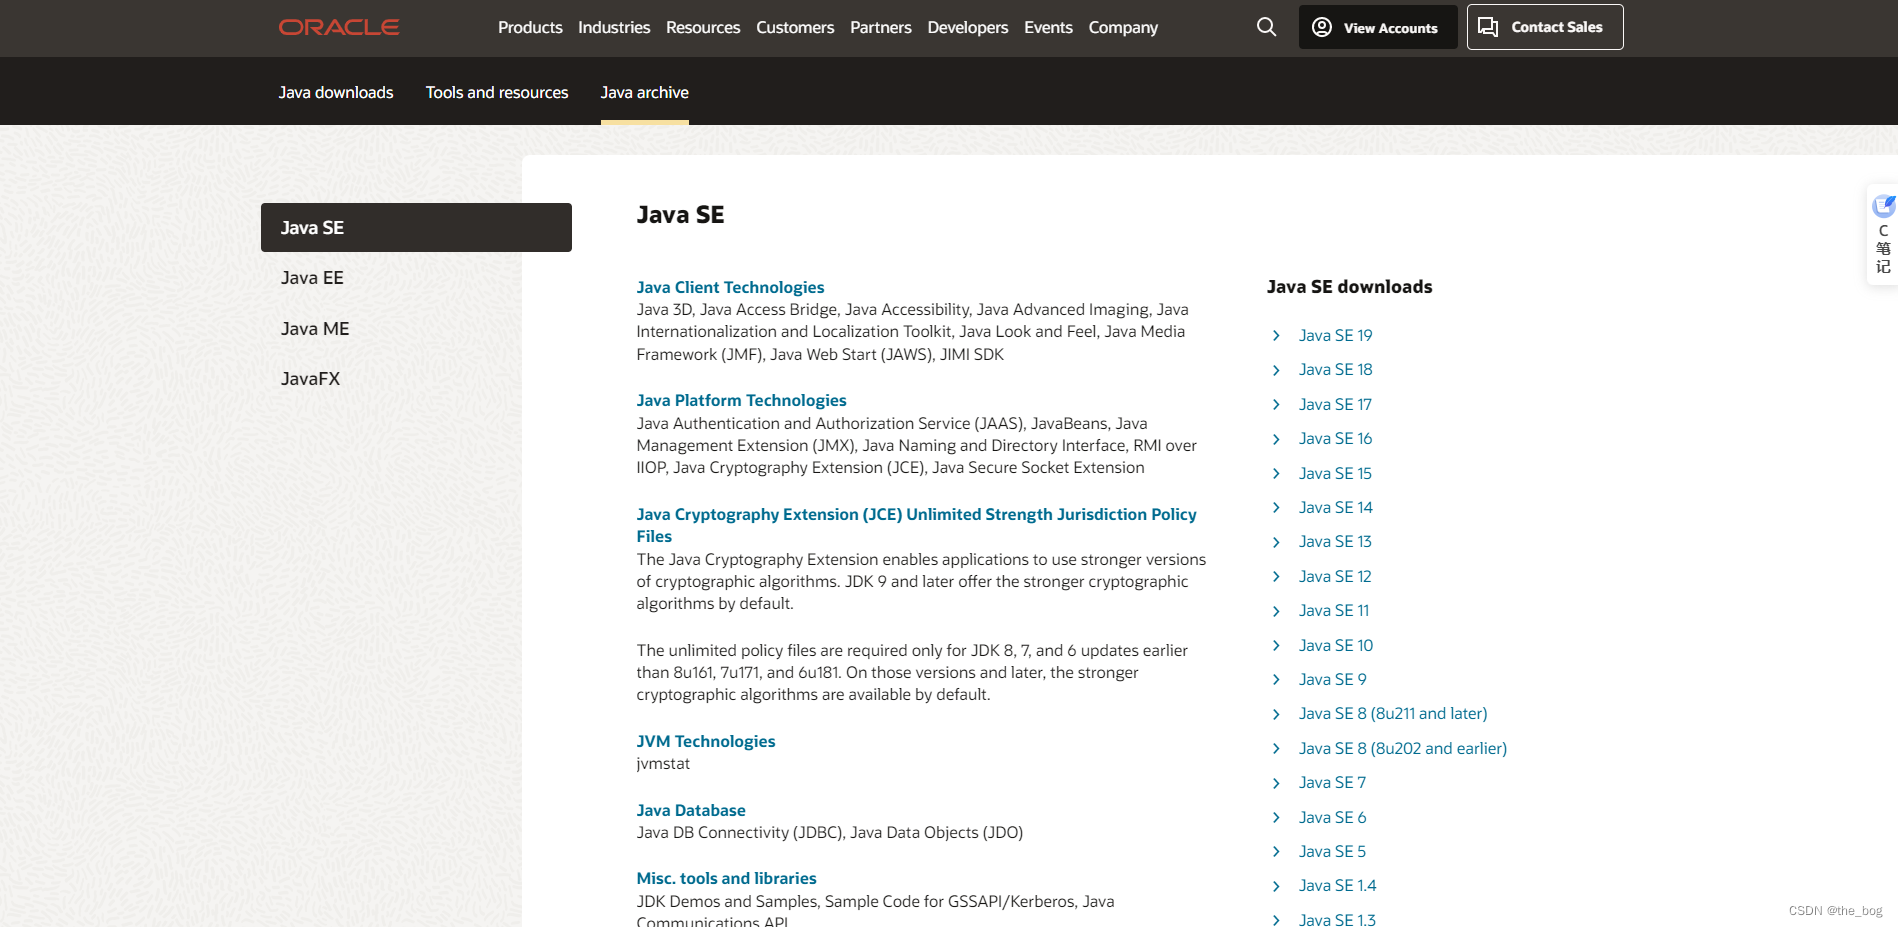Expand the Java SE 8 (8u211 and later) chevron
1898x927 pixels.
[x=1276, y=714]
